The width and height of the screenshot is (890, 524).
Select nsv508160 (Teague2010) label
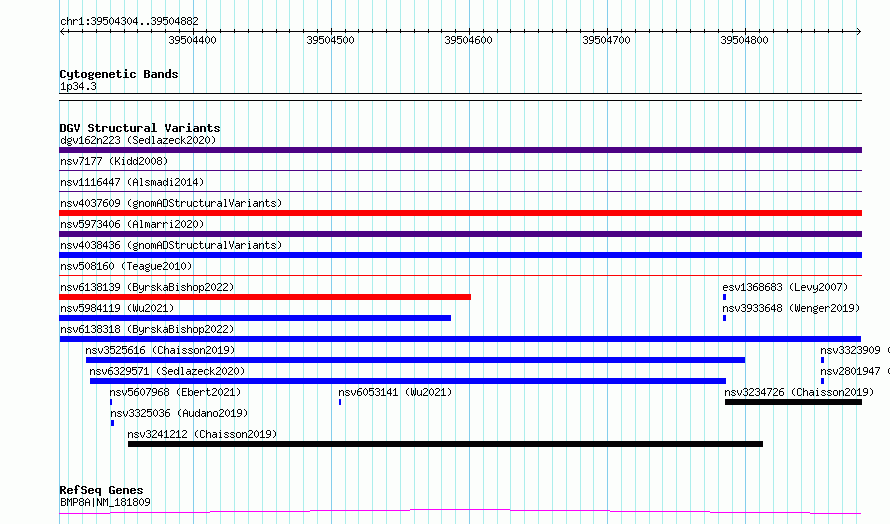(126, 266)
